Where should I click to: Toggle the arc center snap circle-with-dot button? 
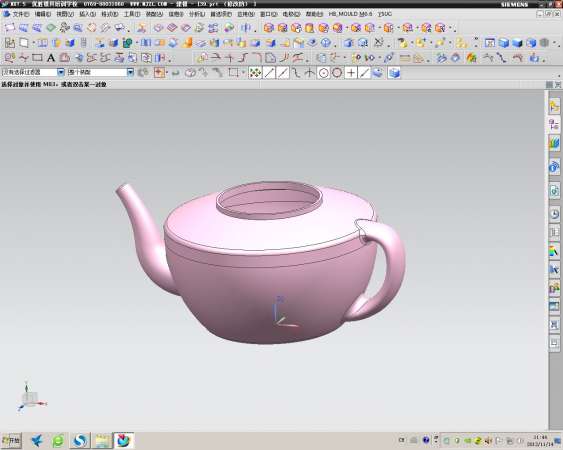point(323,73)
